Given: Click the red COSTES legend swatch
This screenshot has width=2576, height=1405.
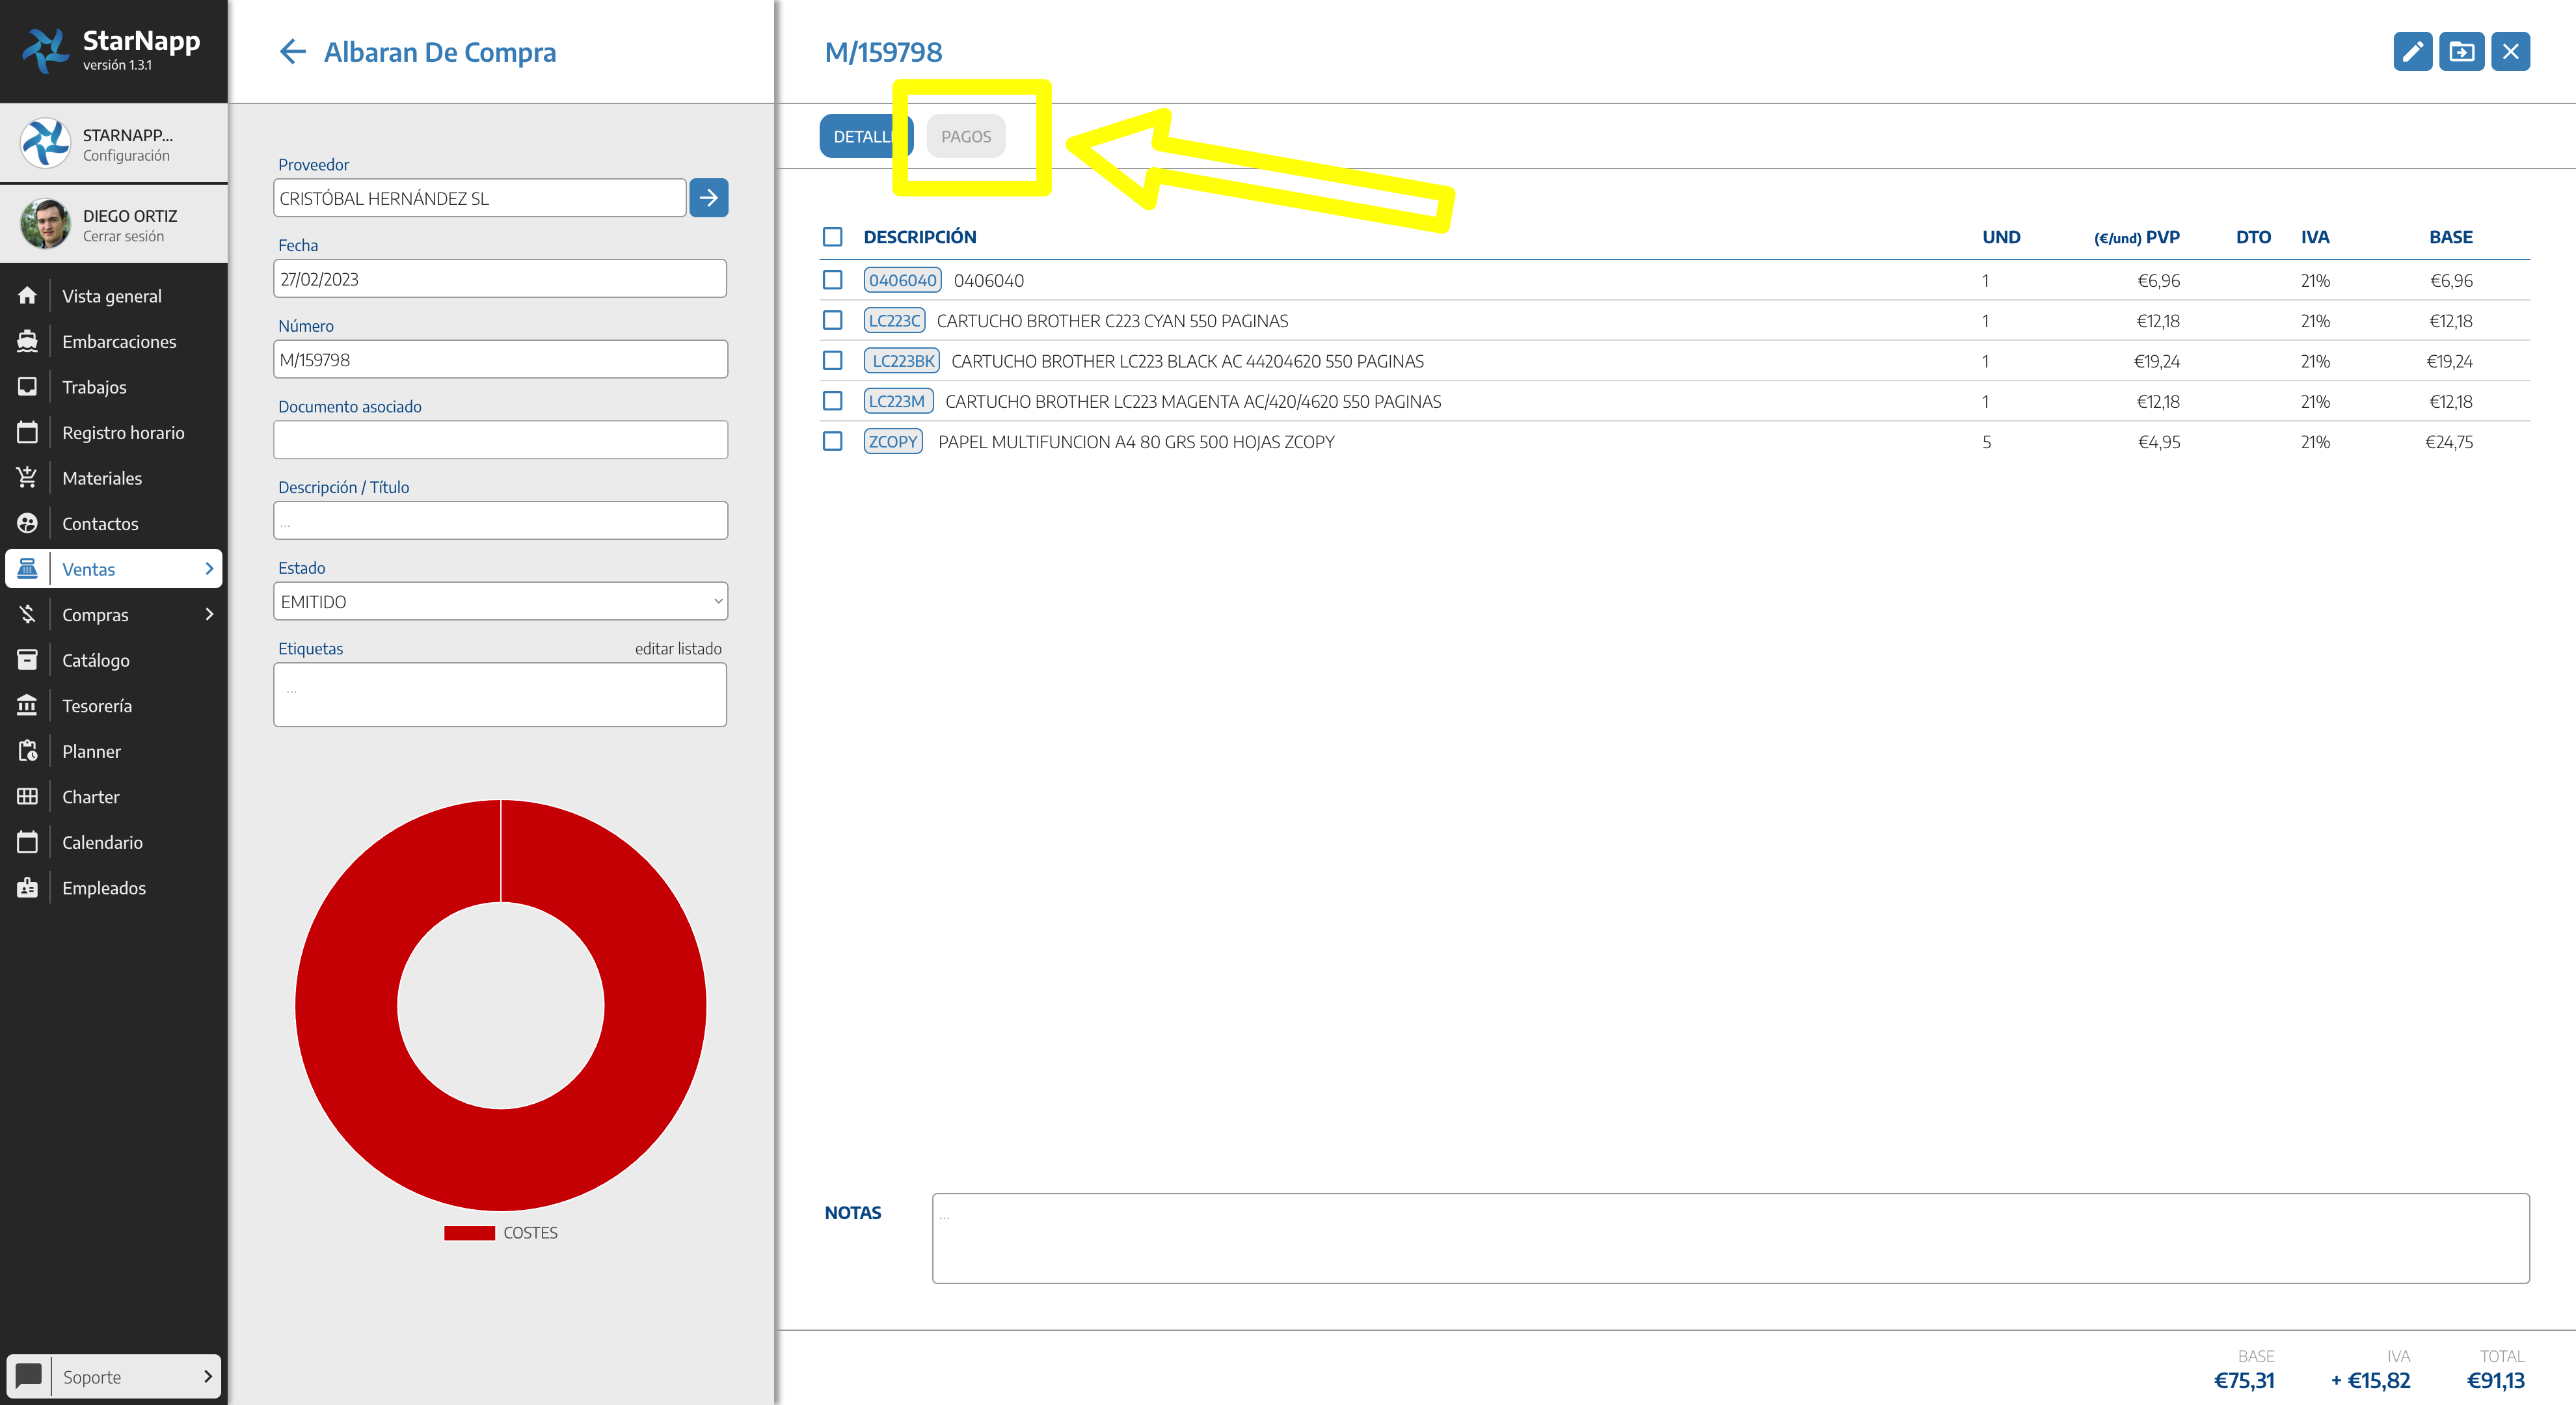Looking at the screenshot, I should [469, 1233].
